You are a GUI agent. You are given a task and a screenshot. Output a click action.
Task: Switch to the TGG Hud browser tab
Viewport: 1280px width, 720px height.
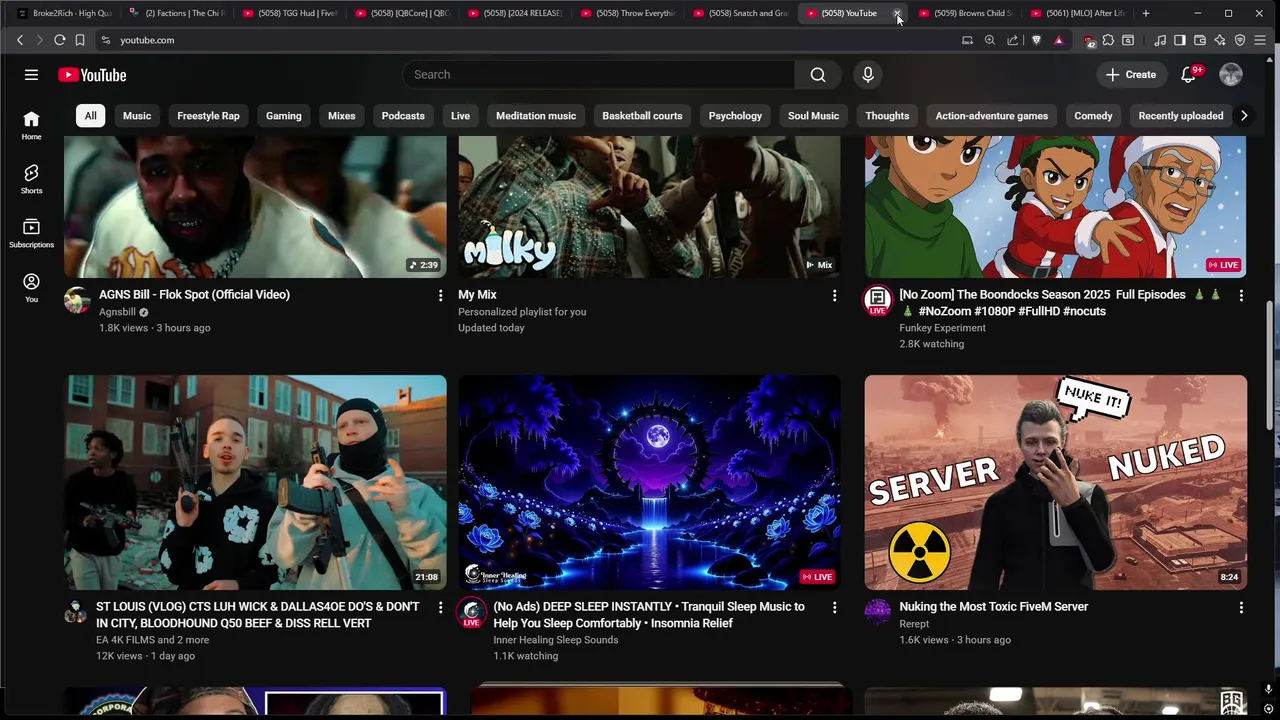[289, 13]
